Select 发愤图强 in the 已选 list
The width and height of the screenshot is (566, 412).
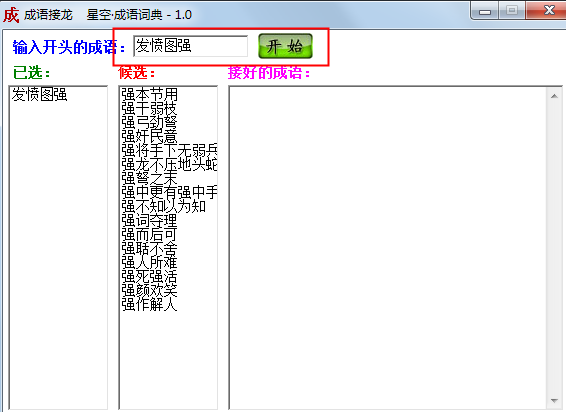pyautogui.click(x=39, y=95)
